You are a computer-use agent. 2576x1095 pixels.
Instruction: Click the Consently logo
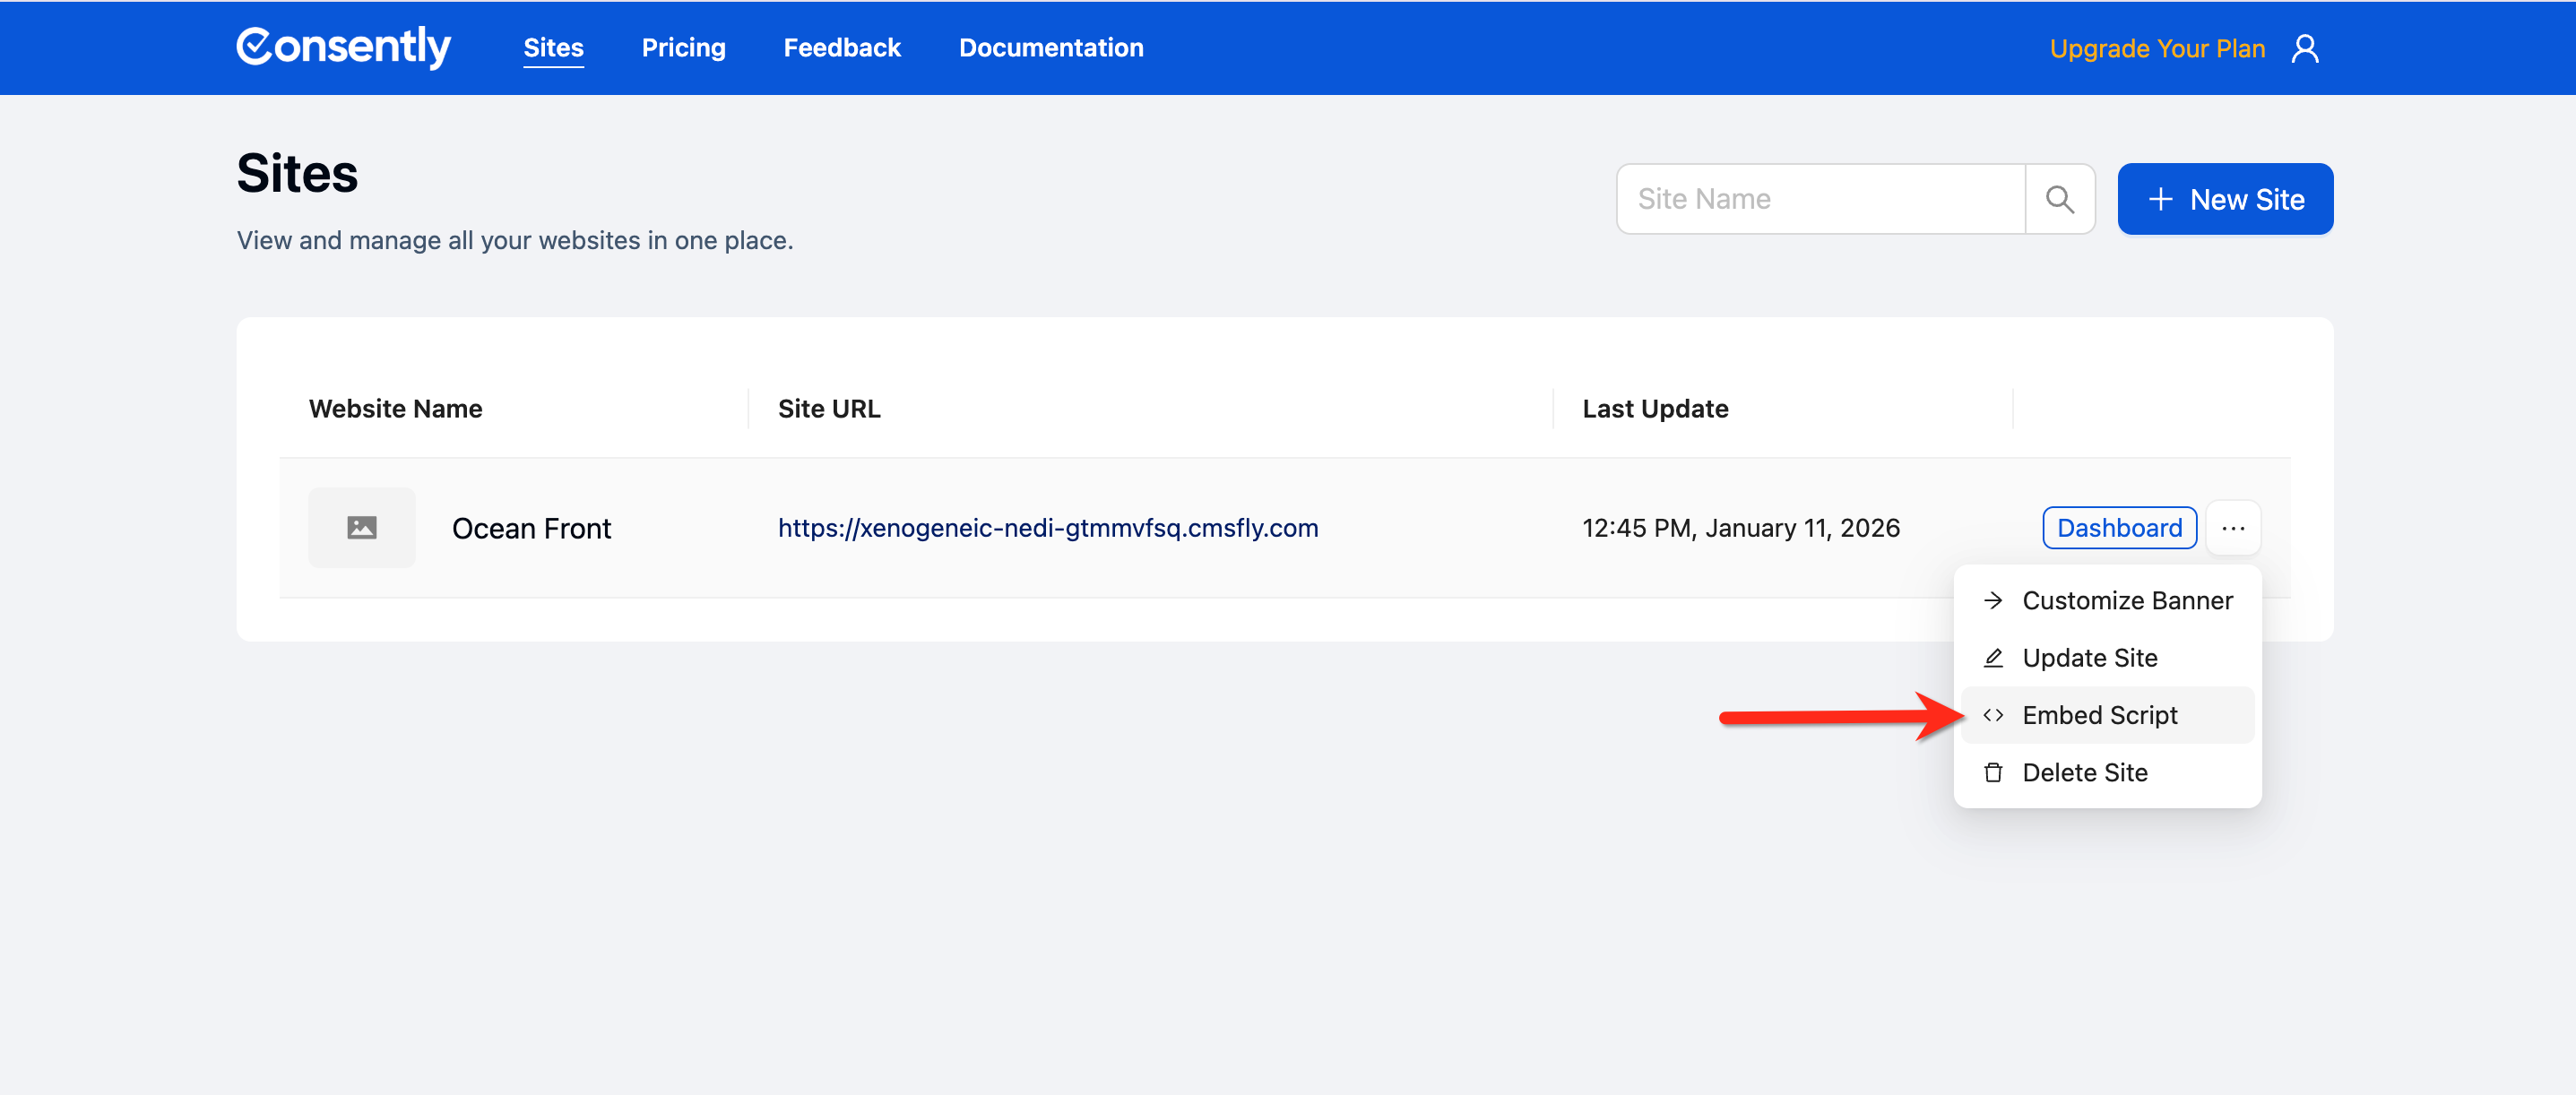point(343,46)
